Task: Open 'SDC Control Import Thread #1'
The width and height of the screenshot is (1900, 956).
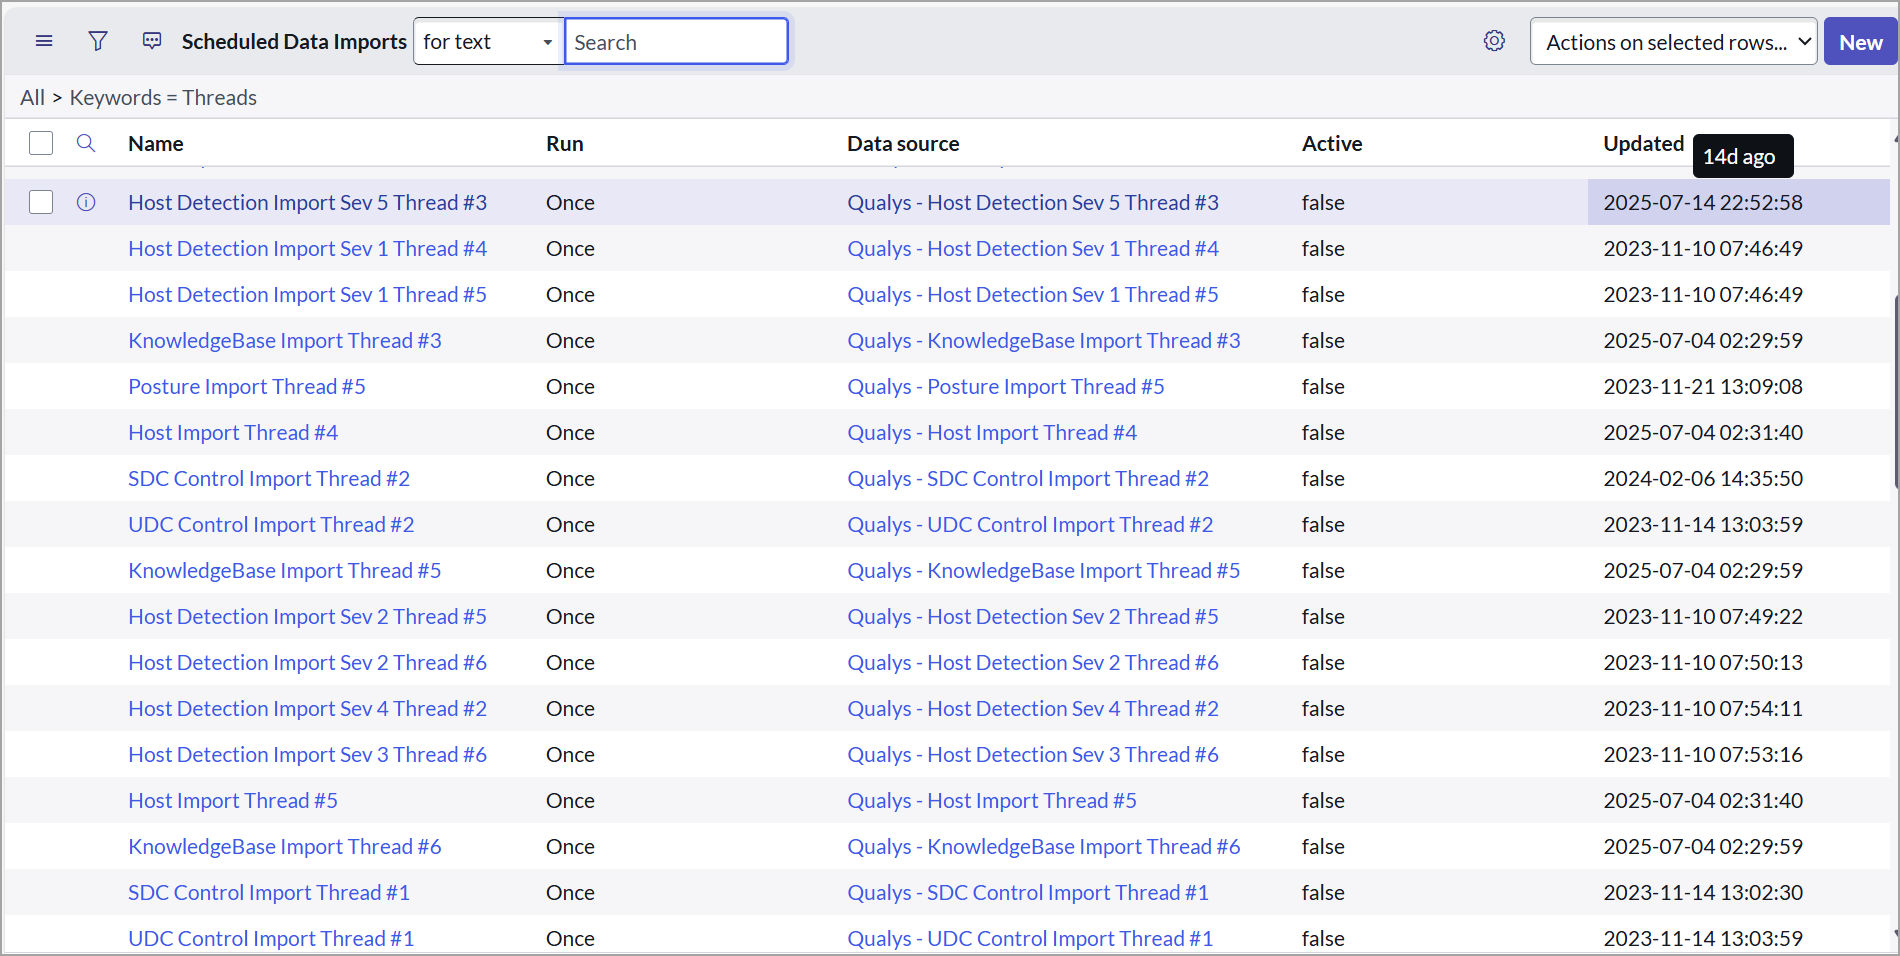Action: pos(268,892)
